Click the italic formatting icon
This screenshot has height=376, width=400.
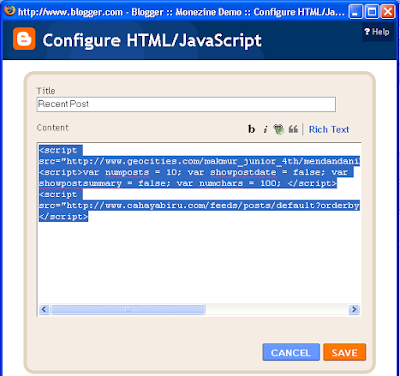click(x=265, y=129)
